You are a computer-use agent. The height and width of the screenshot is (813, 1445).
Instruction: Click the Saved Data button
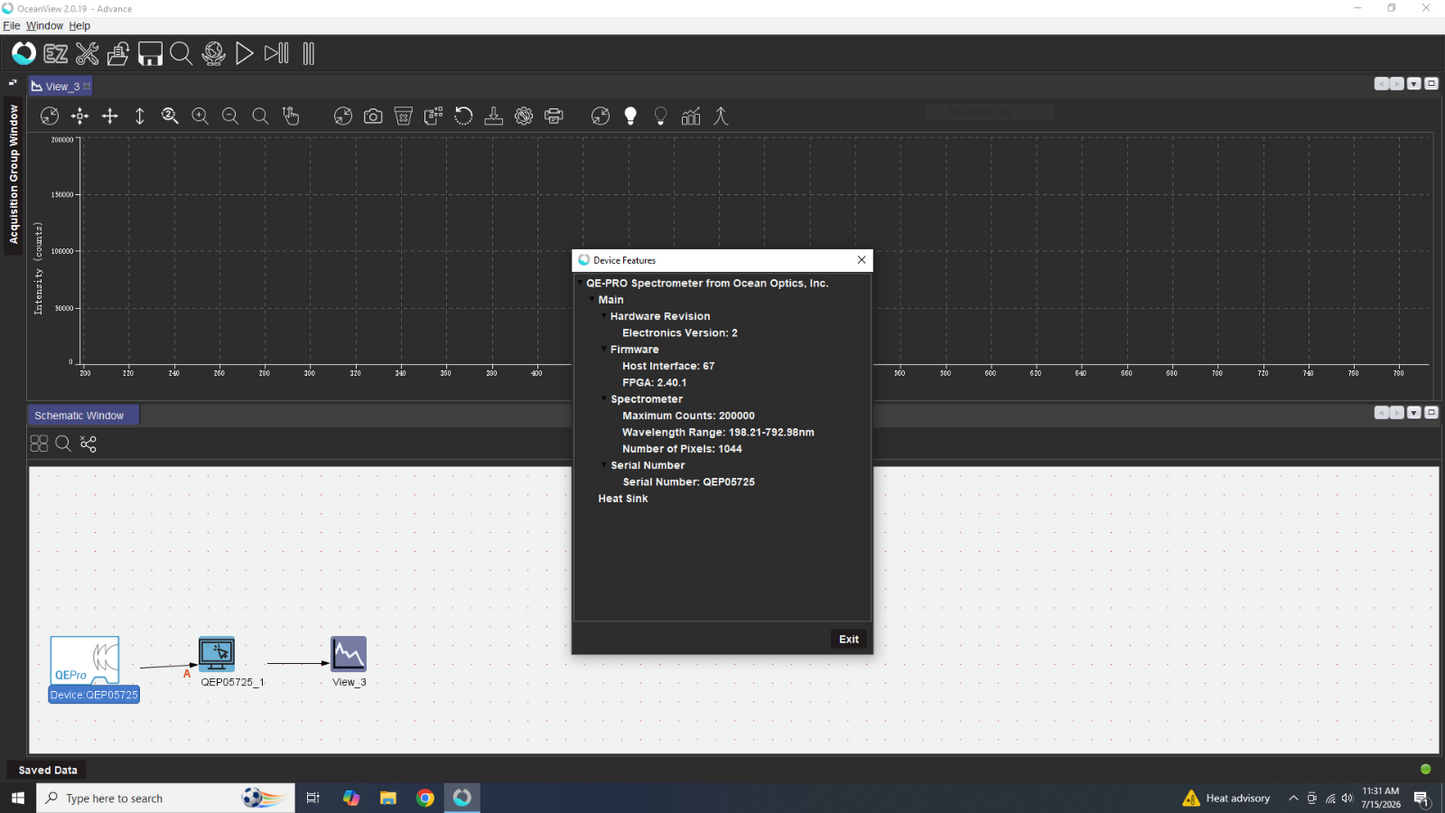[x=48, y=770]
